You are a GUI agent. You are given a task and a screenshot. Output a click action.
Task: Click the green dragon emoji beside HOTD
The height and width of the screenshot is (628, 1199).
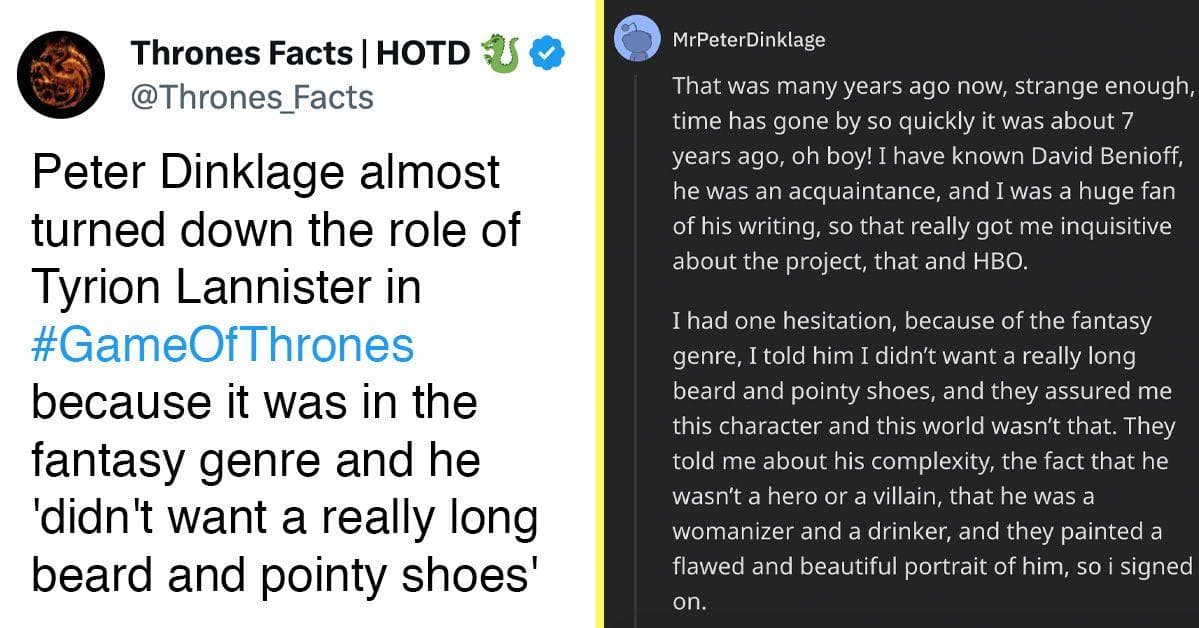click(x=500, y=54)
